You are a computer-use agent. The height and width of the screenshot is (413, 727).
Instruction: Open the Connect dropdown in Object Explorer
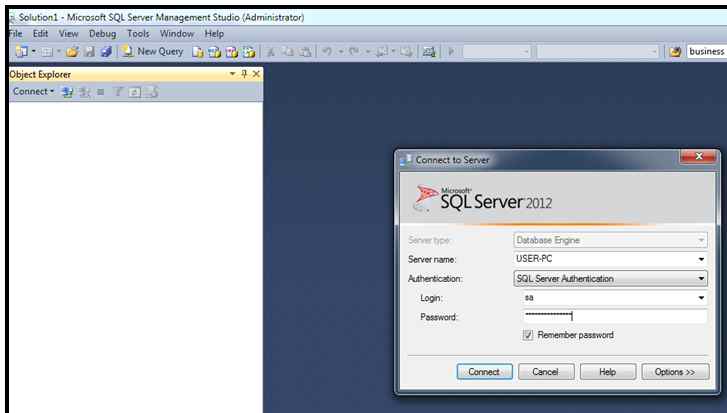pyautogui.click(x=33, y=92)
